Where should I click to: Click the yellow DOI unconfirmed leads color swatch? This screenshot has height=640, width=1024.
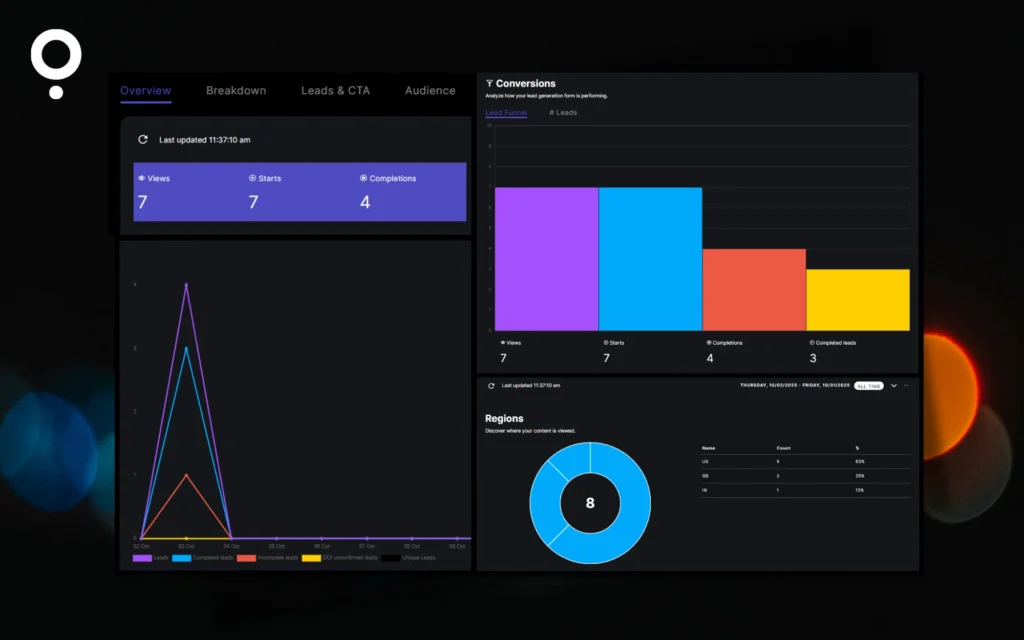[311, 558]
